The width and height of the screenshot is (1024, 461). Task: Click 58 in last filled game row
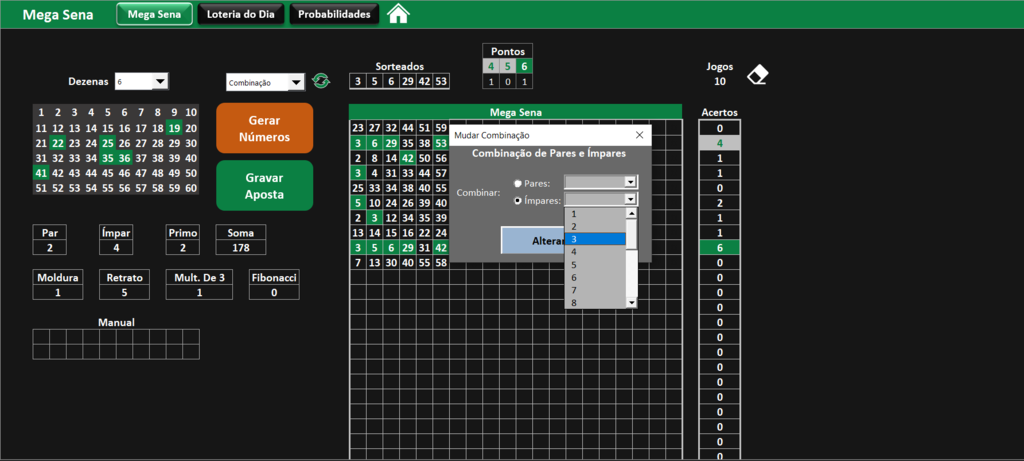[441, 262]
